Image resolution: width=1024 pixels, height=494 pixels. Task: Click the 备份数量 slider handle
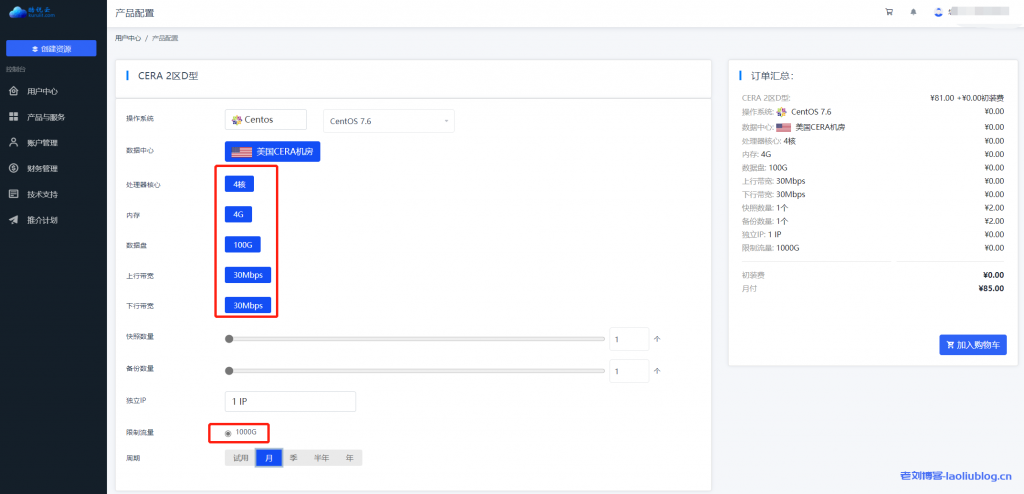(229, 371)
